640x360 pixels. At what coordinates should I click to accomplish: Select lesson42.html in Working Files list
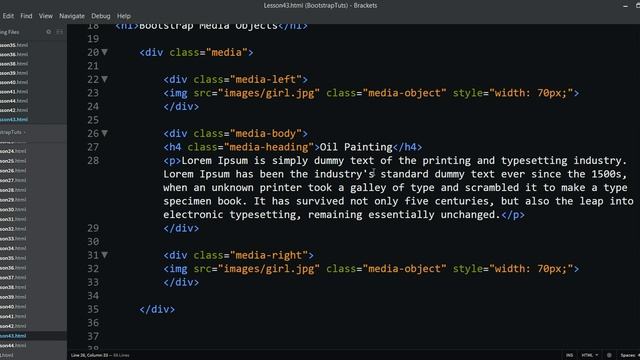point(14,110)
